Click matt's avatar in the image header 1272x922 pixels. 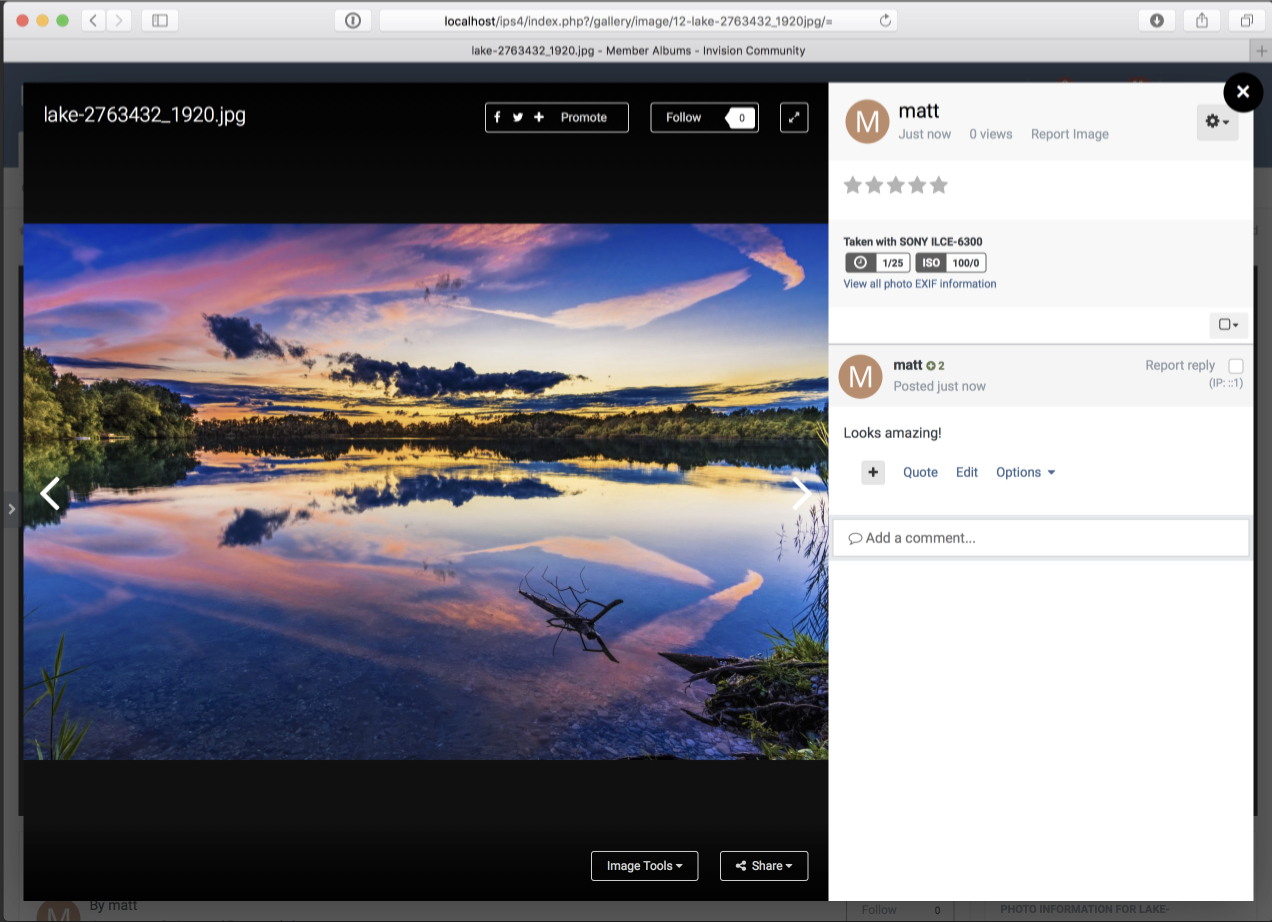click(x=868, y=122)
